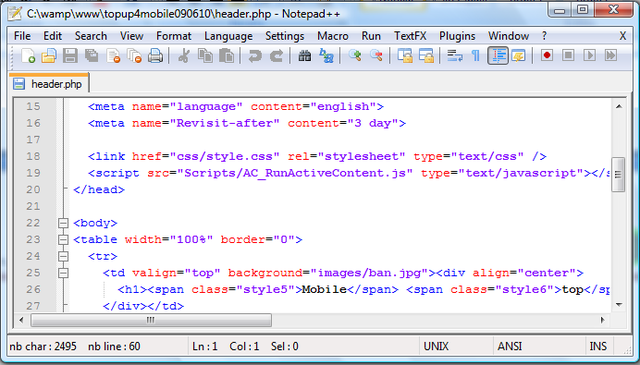The image size is (640, 365).
Task: Click the horizontal scrollbar thumb
Action: point(151,320)
